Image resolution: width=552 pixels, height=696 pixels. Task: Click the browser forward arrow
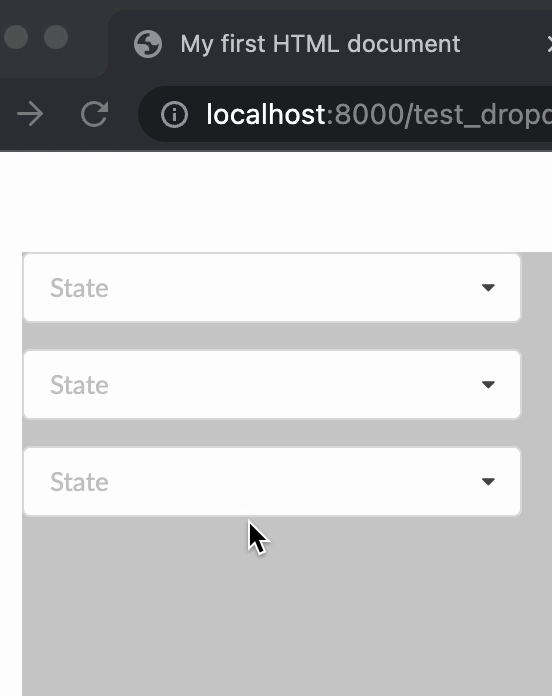(30, 114)
